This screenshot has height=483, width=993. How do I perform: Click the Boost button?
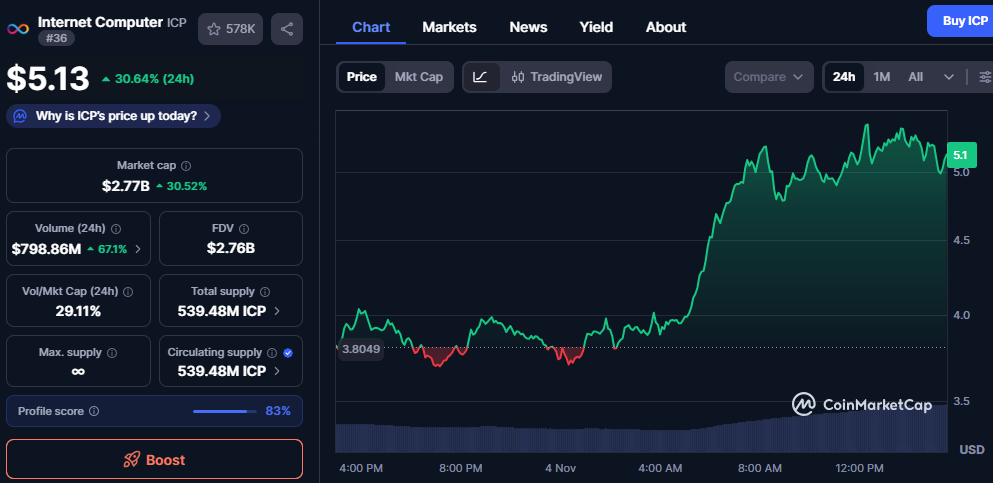coord(155,460)
